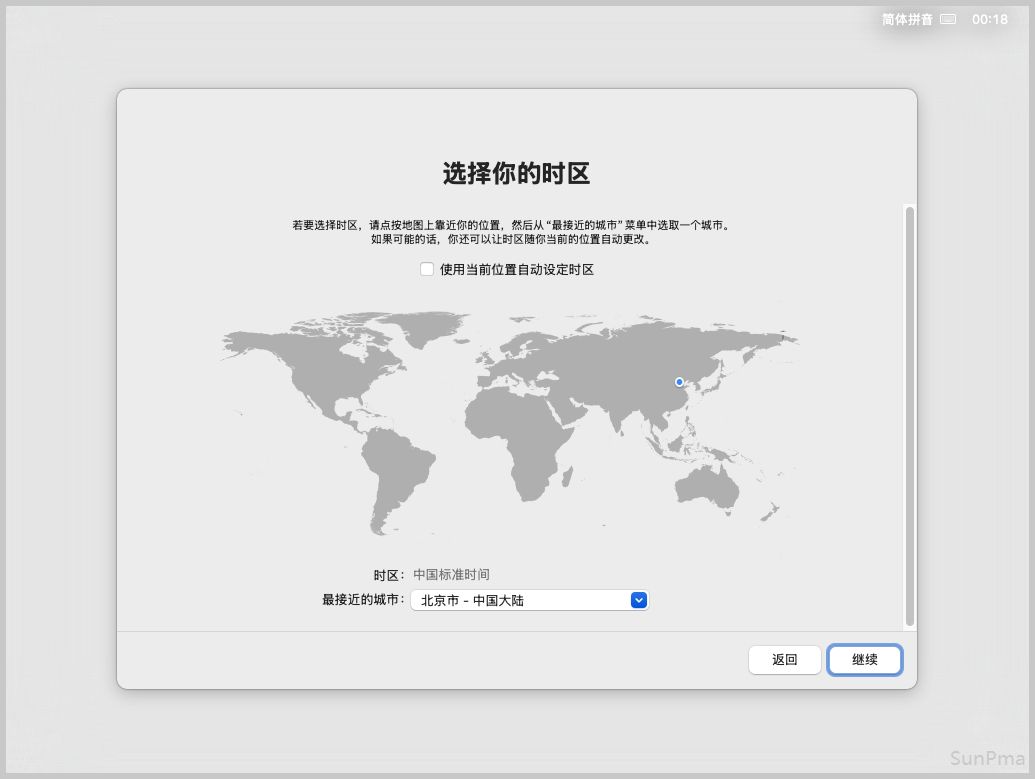
Task: Click the blue location dot on the map
Action: [x=679, y=382]
